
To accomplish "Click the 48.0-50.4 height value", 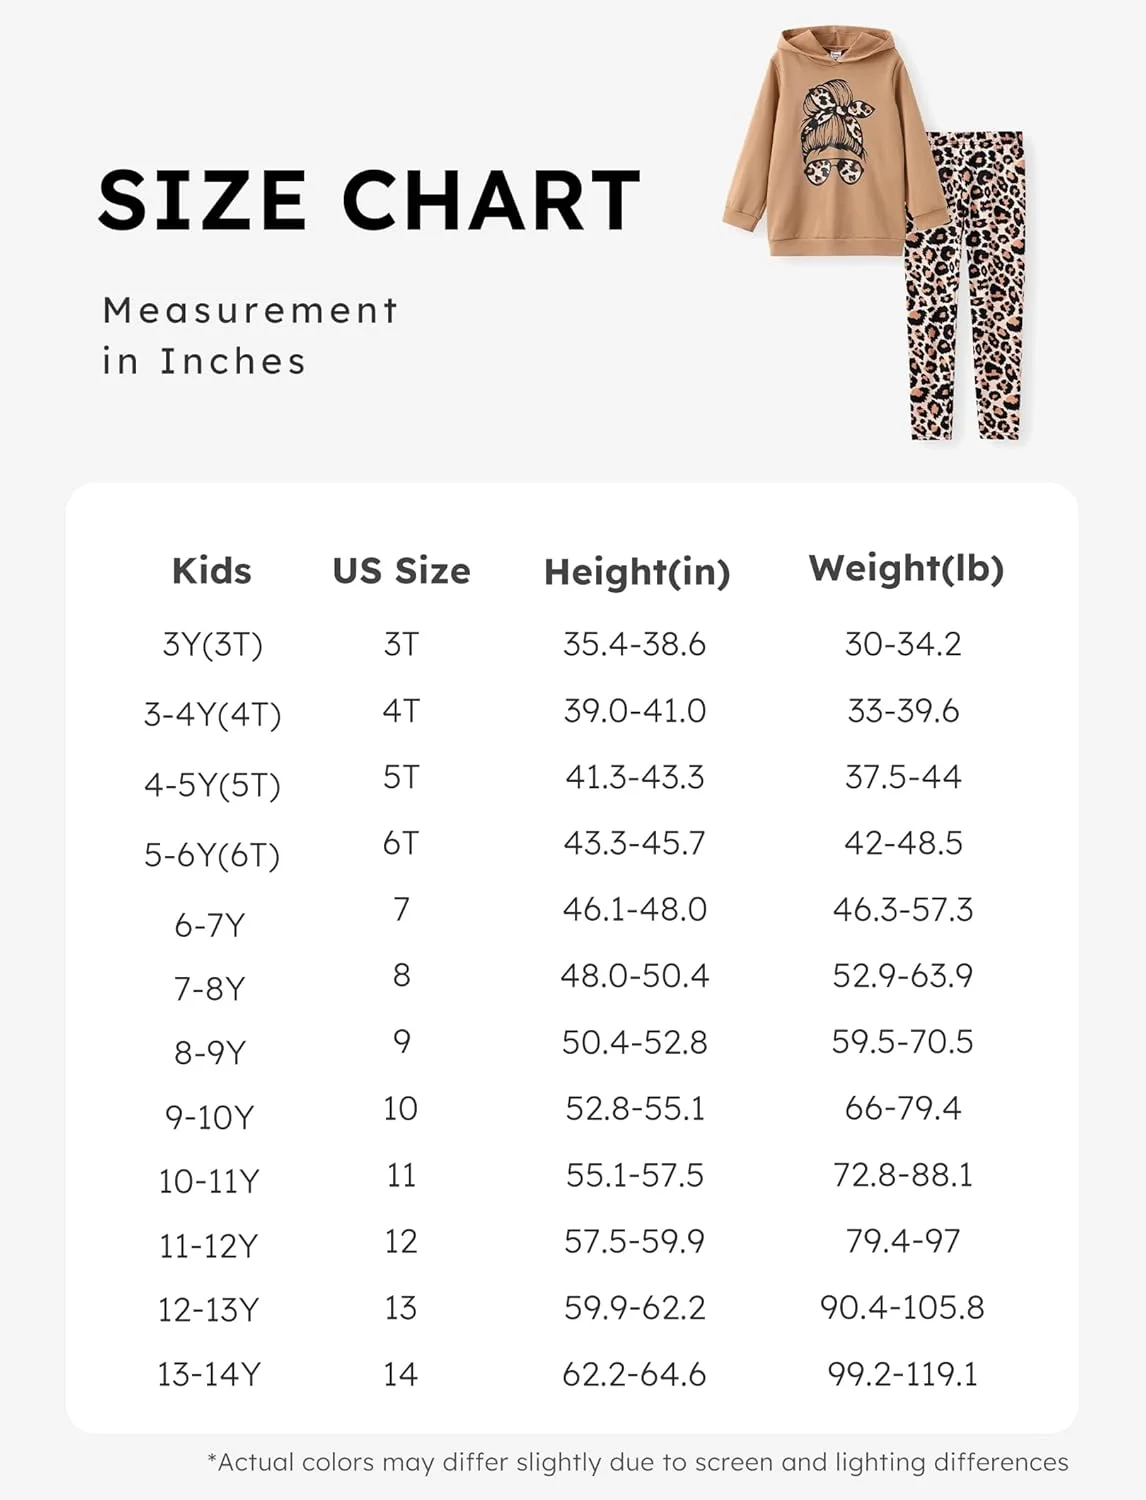I will [634, 975].
